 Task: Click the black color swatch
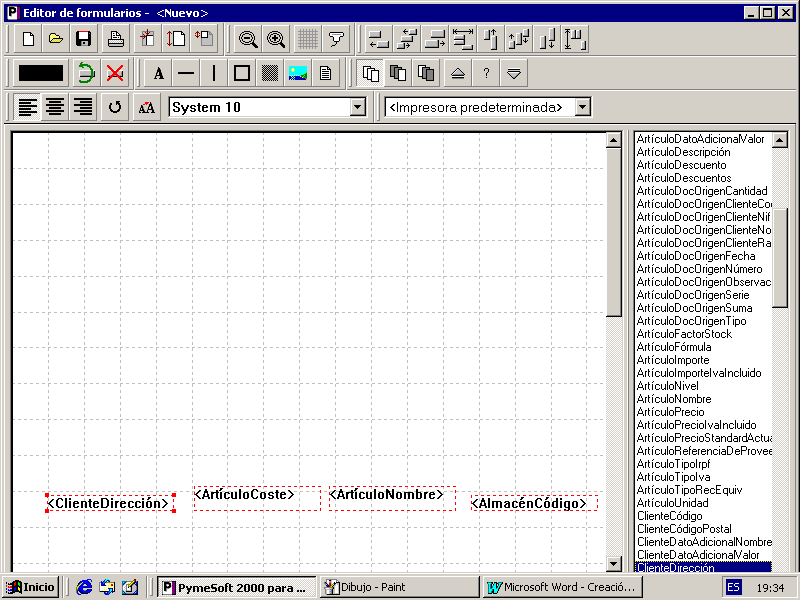tap(41, 73)
